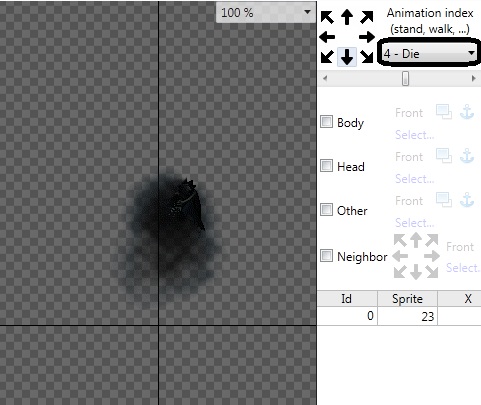Enable the Other reference checkbox
Image resolution: width=481 pixels, height=405 pixels.
pyautogui.click(x=326, y=210)
